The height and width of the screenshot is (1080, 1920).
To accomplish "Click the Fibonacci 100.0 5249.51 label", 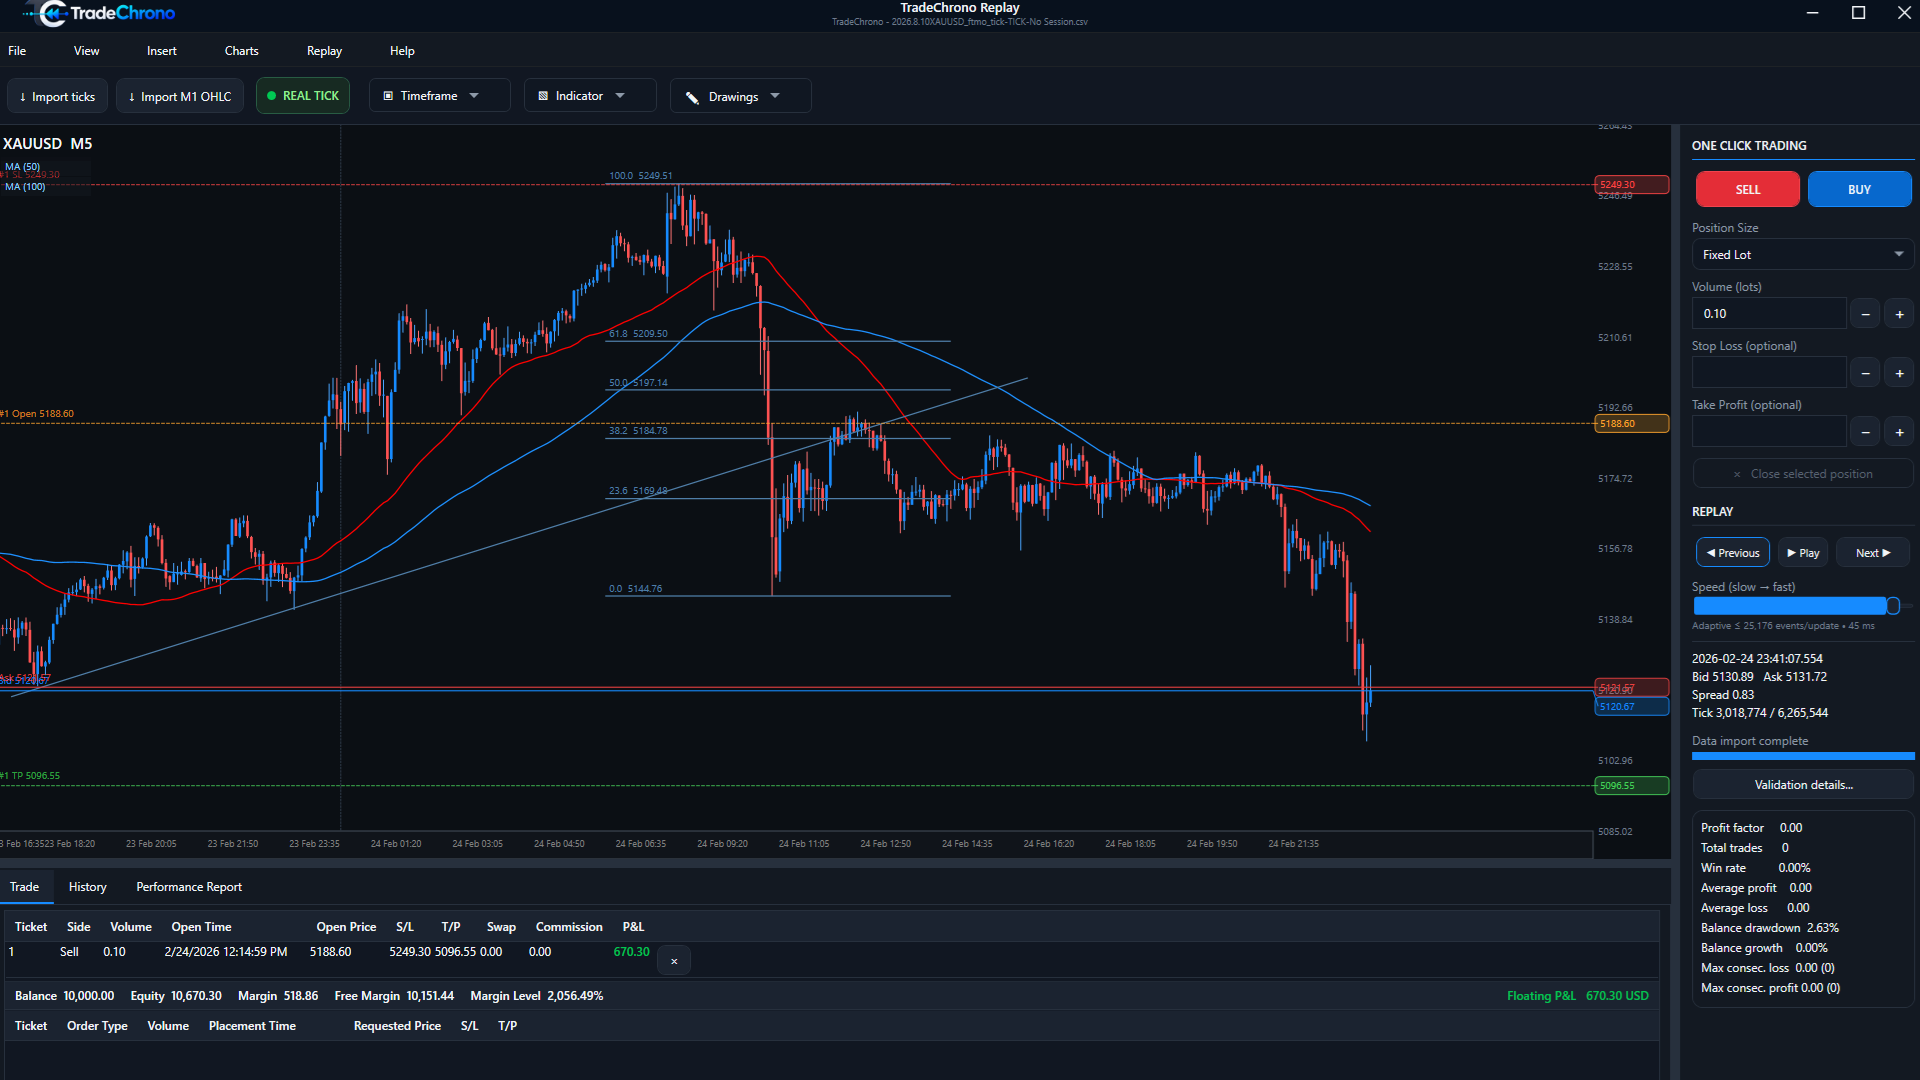I will click(640, 176).
